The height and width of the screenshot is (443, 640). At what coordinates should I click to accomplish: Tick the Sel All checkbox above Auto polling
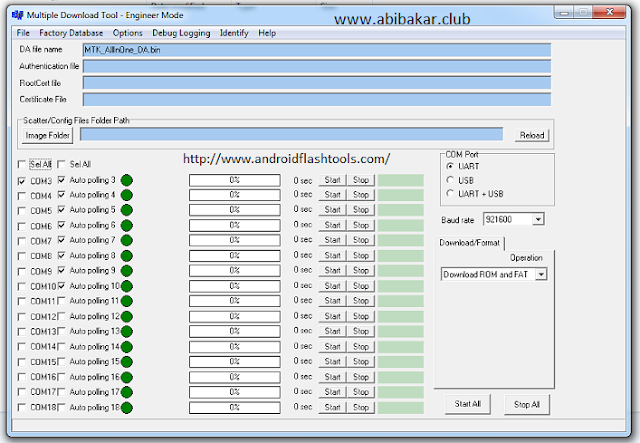[61, 165]
